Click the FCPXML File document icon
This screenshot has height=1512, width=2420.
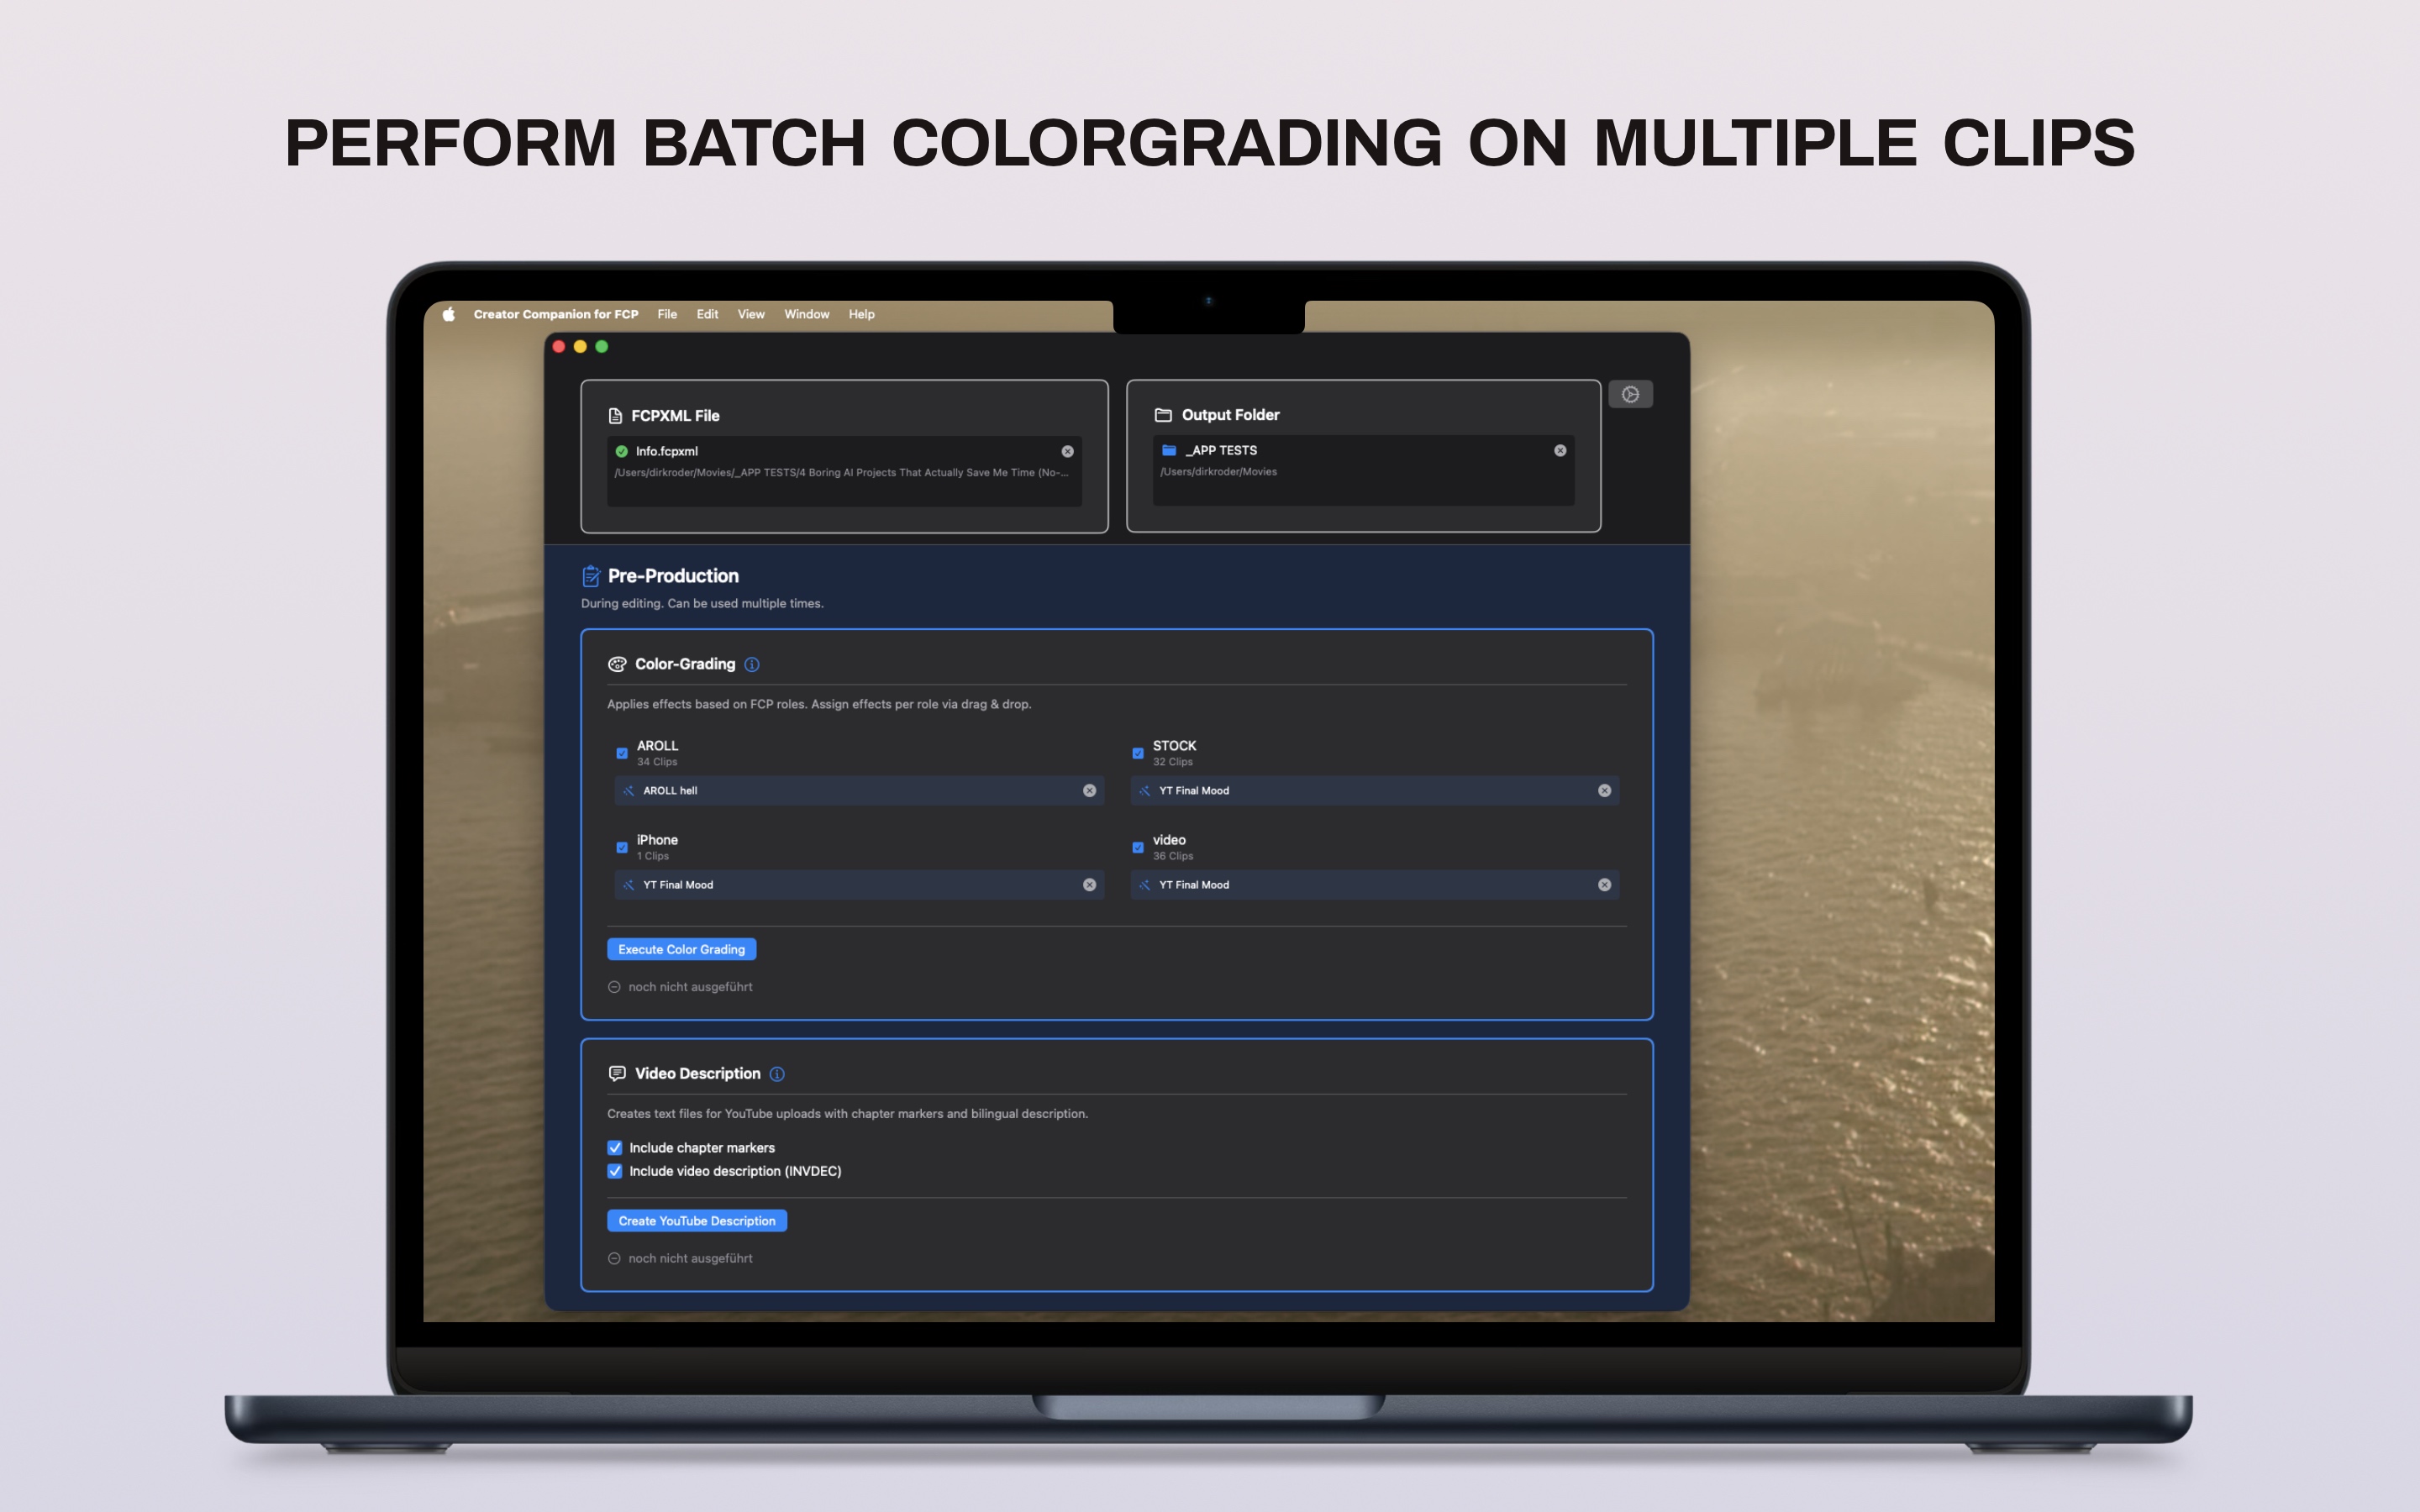pos(615,415)
